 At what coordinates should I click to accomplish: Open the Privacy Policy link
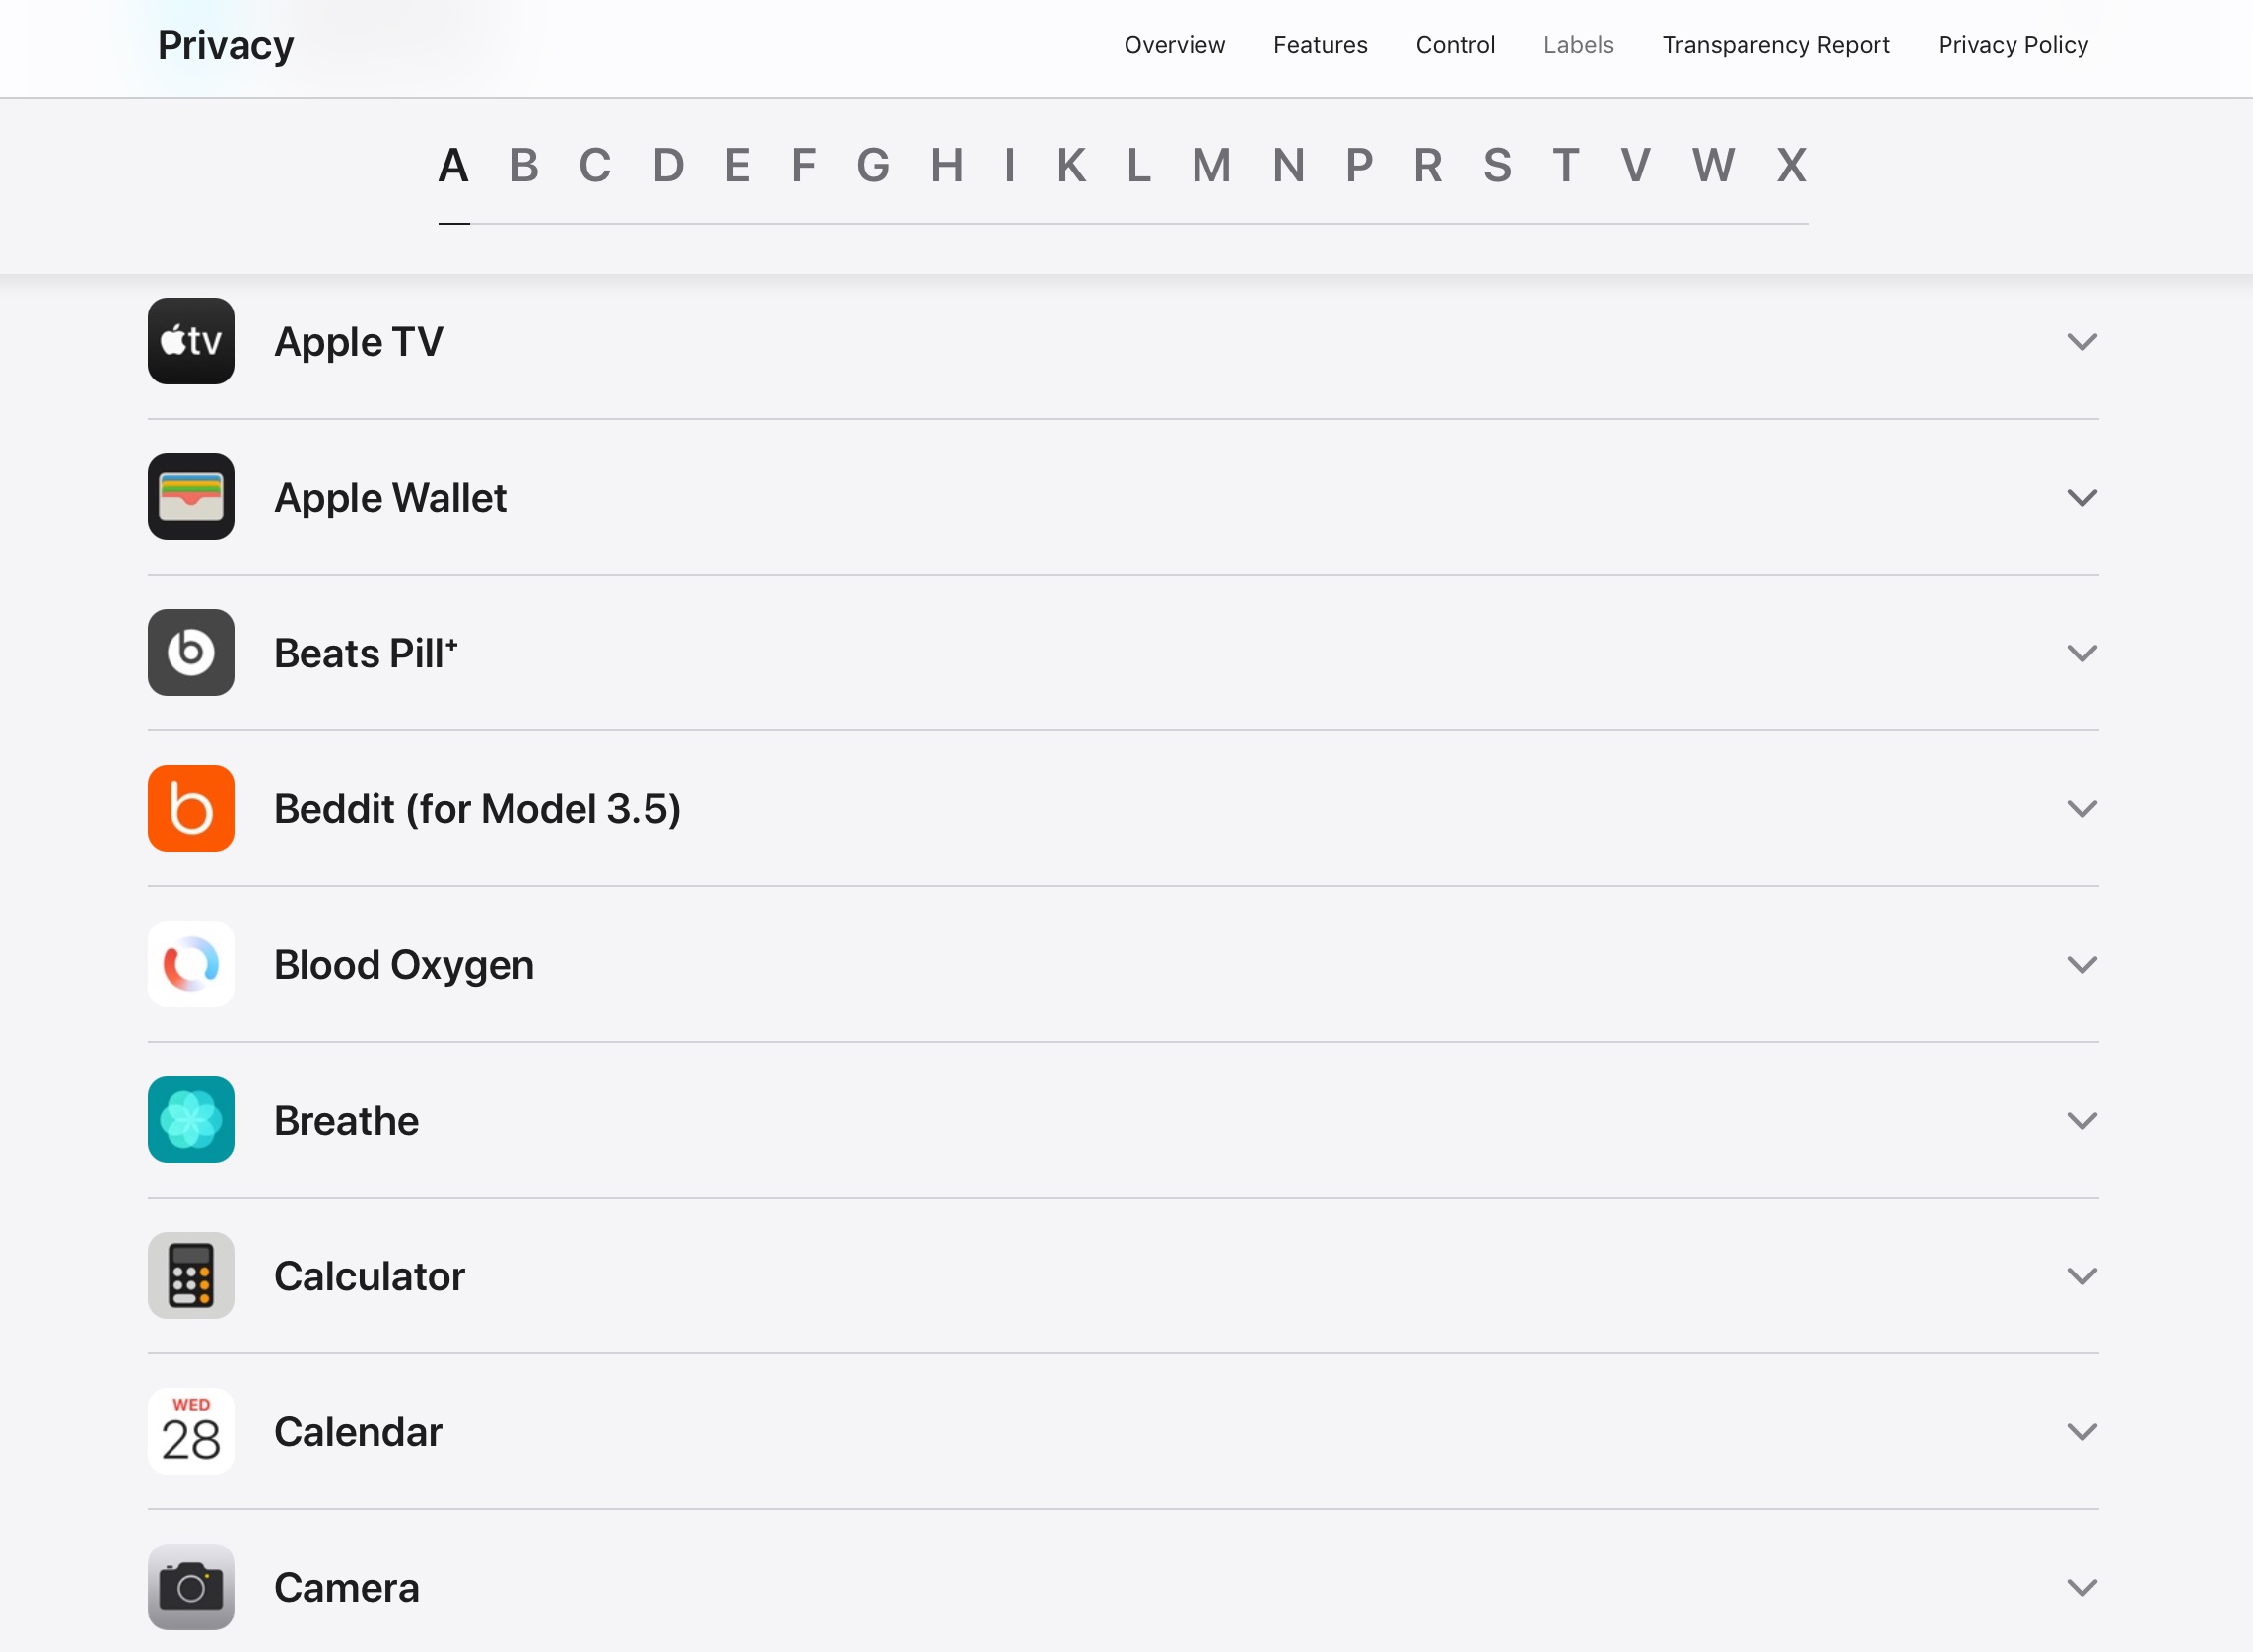click(x=2012, y=45)
